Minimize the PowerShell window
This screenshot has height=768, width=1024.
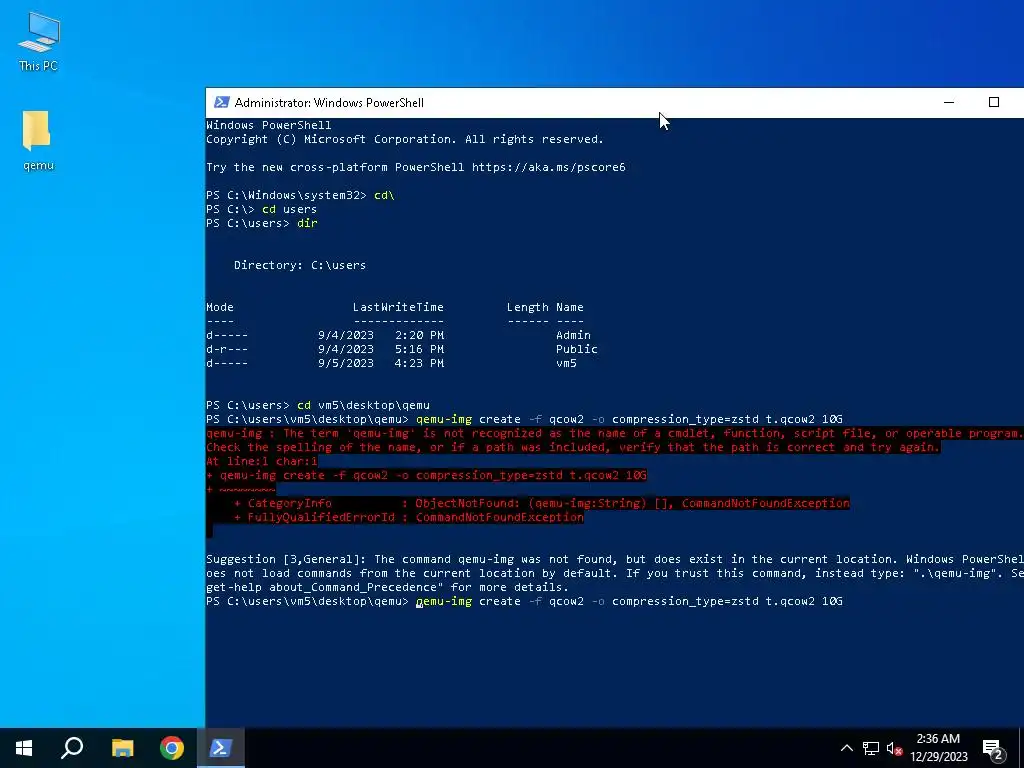tap(949, 103)
